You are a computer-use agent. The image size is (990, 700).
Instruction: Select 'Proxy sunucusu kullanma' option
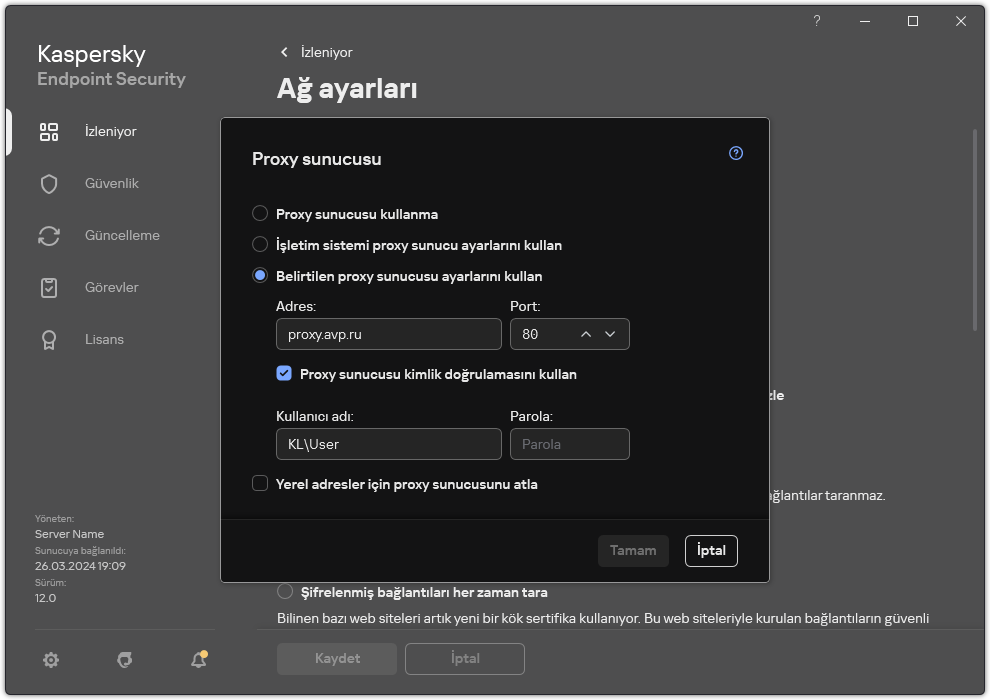pyautogui.click(x=260, y=213)
